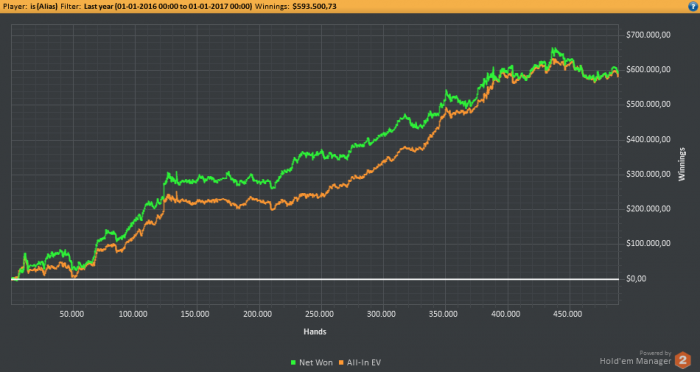
Task: Toggle the All-In EV legend label
Action: 364,363
